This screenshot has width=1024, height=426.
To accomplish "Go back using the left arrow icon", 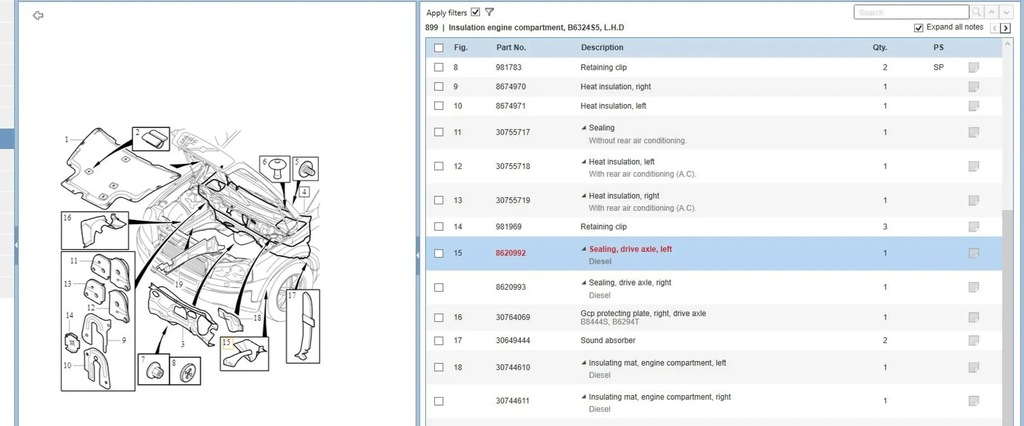I will [38, 16].
